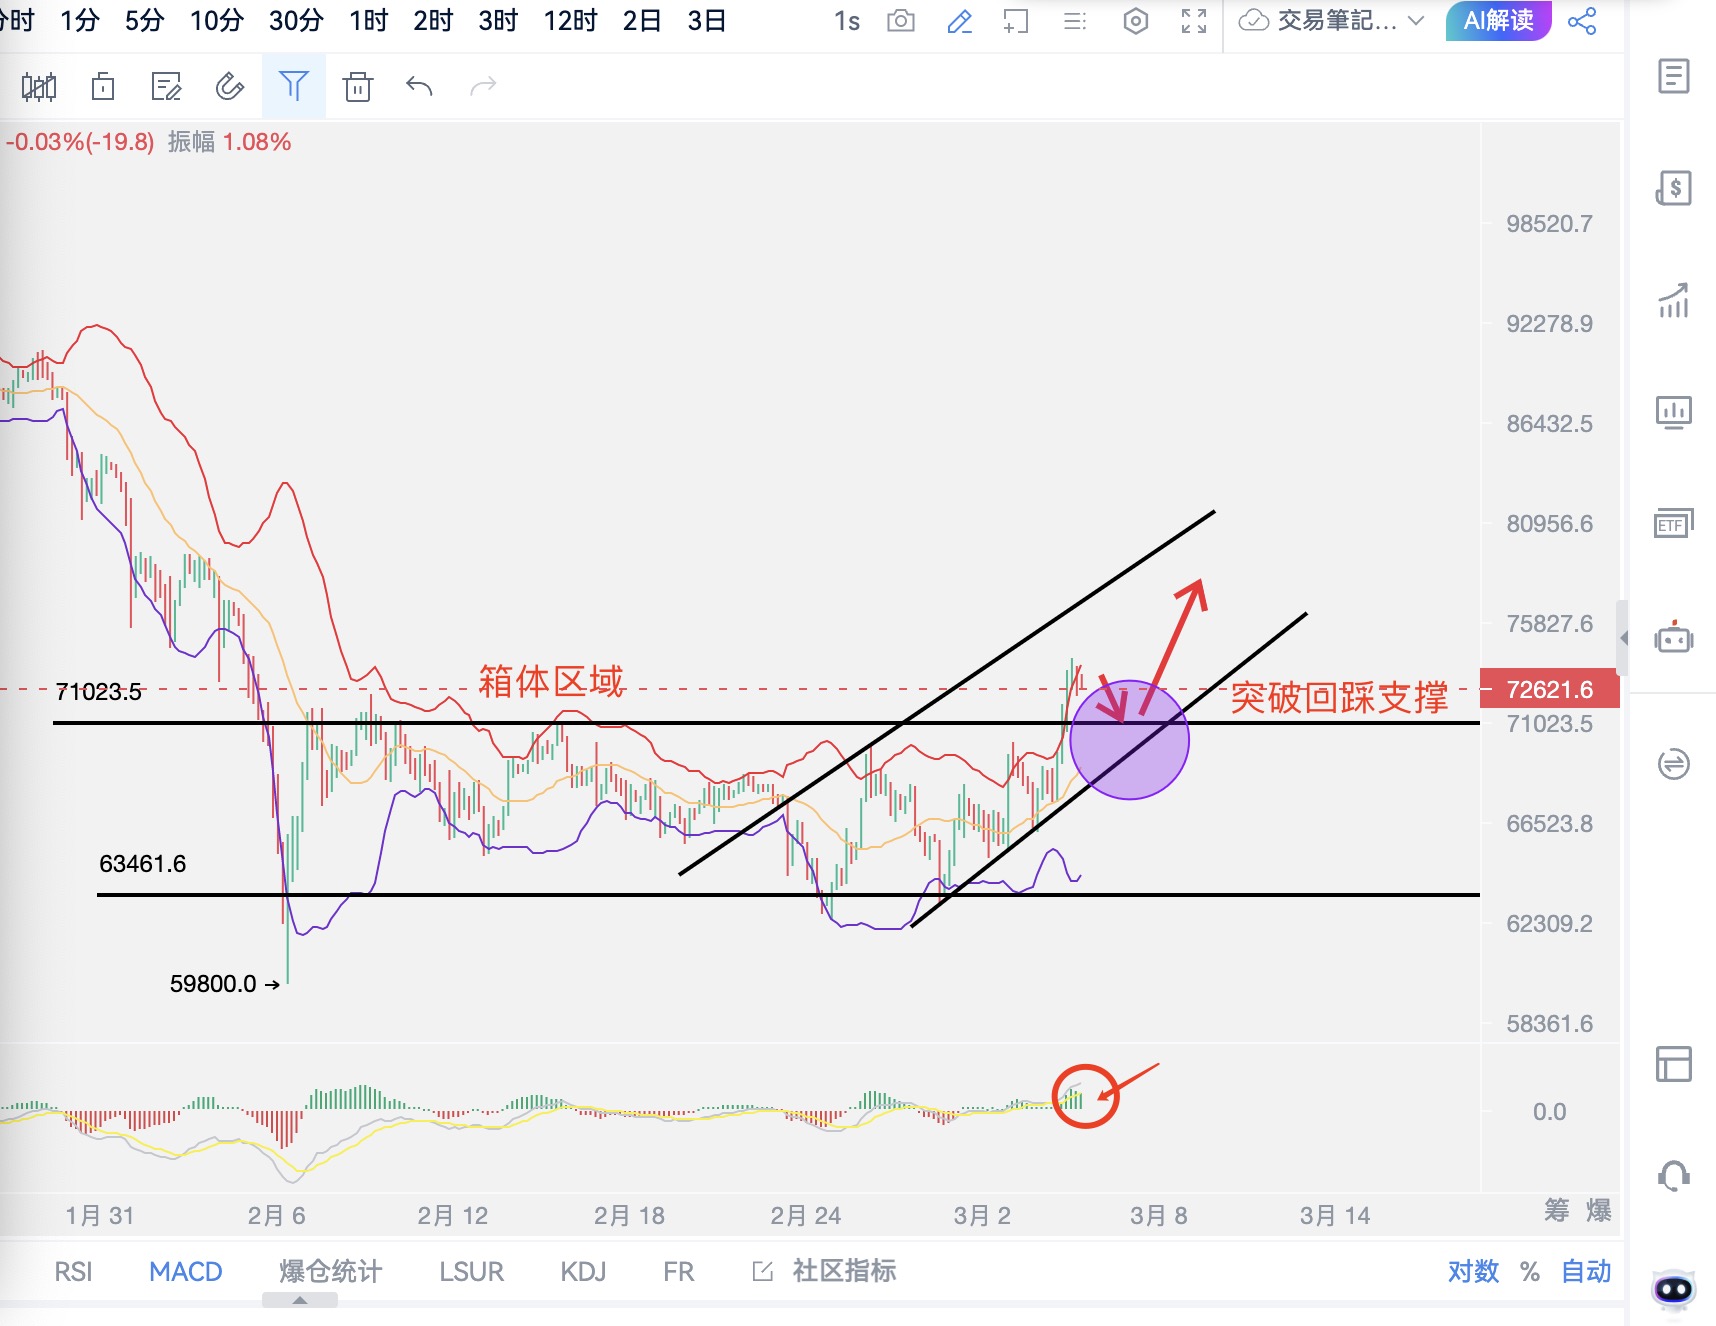Expand the 交易筆記 dropdown
Screen dimensions: 1716x1326
[x=1415, y=21]
